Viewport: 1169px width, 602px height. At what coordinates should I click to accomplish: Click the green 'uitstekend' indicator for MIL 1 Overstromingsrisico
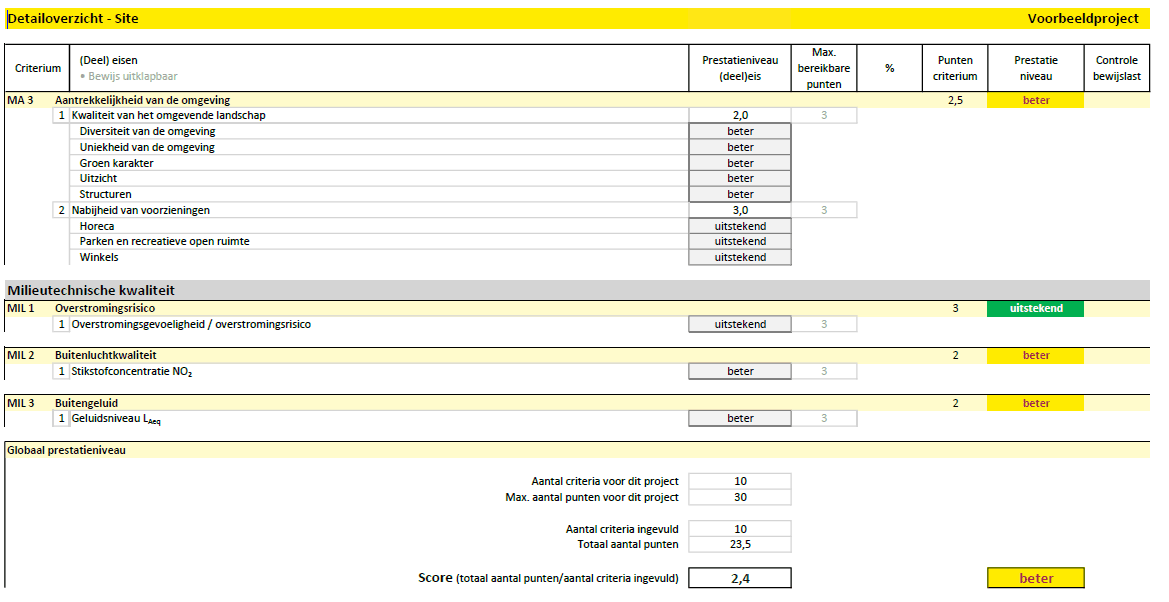point(1034,308)
